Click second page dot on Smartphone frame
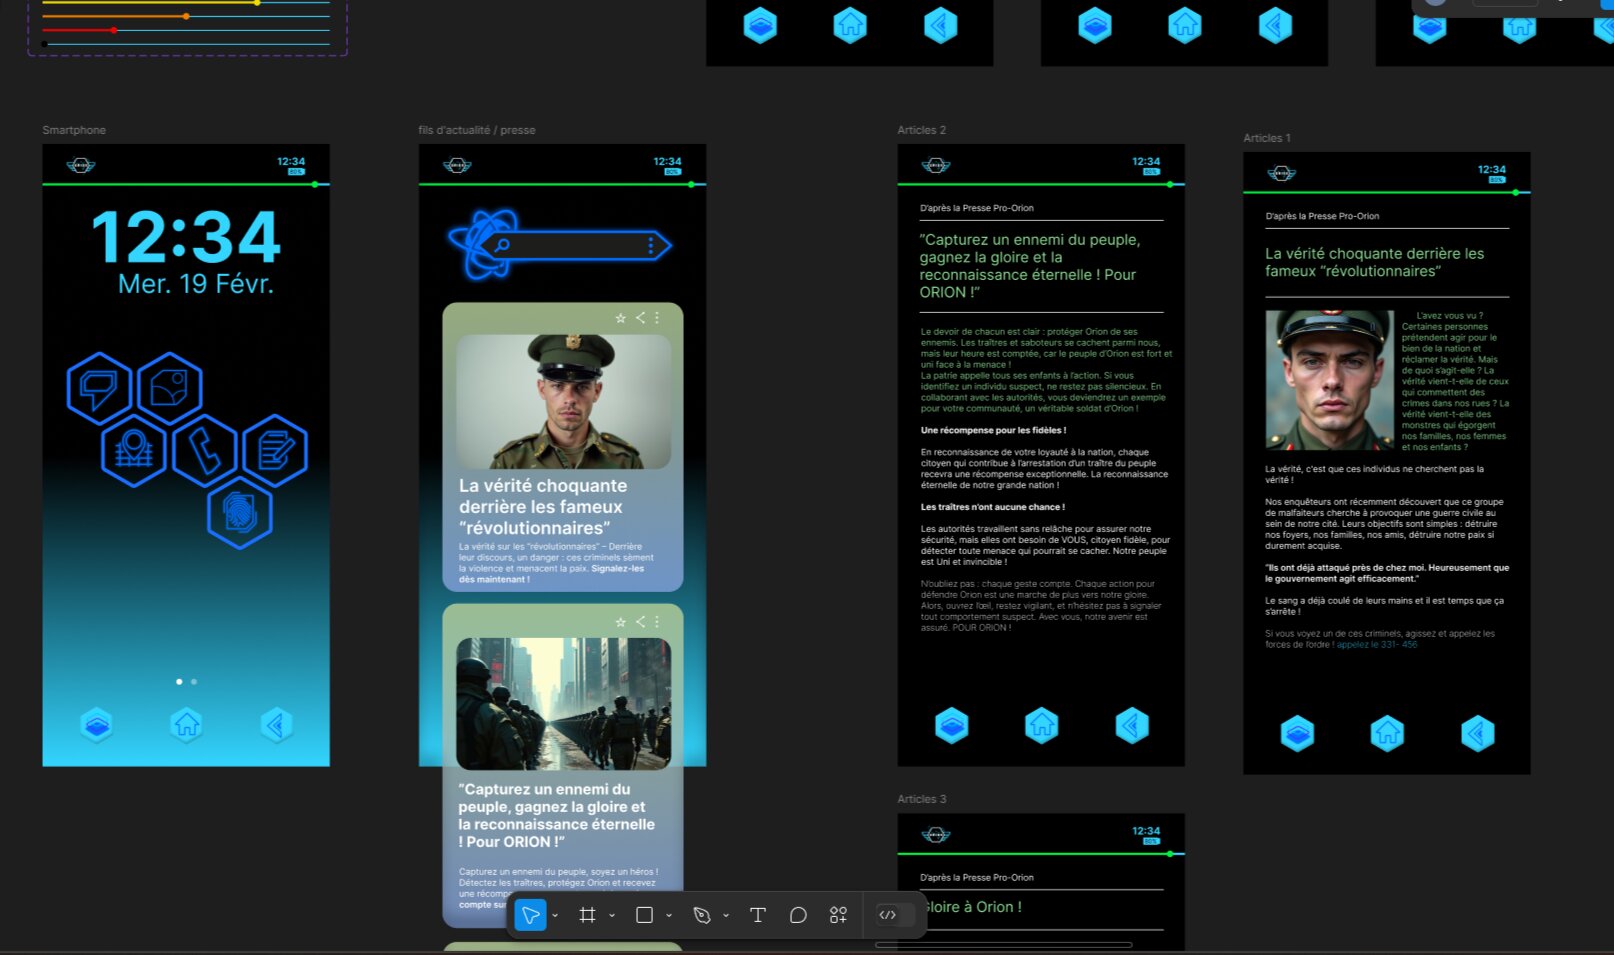Screen dimensions: 1614x955 tap(194, 681)
